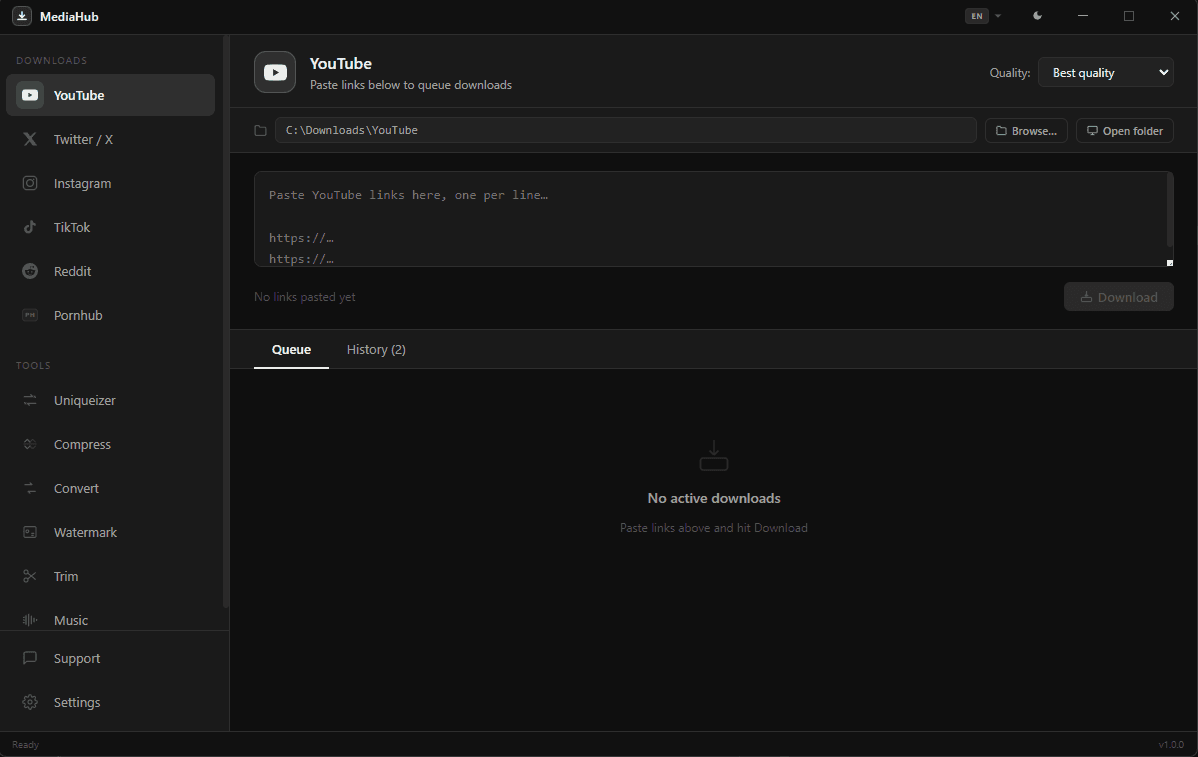Viewport: 1198px width, 757px height.
Task: Click the 'Ready' status bar text
Action: point(25,745)
